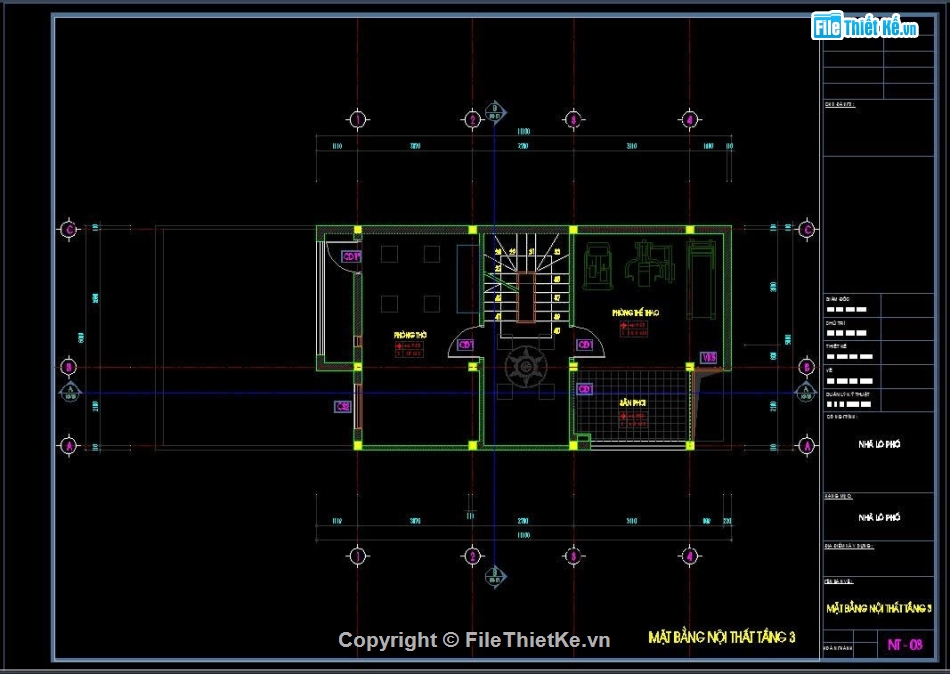Click grid bubble 1 above the plan
The image size is (950, 674).
point(357,120)
